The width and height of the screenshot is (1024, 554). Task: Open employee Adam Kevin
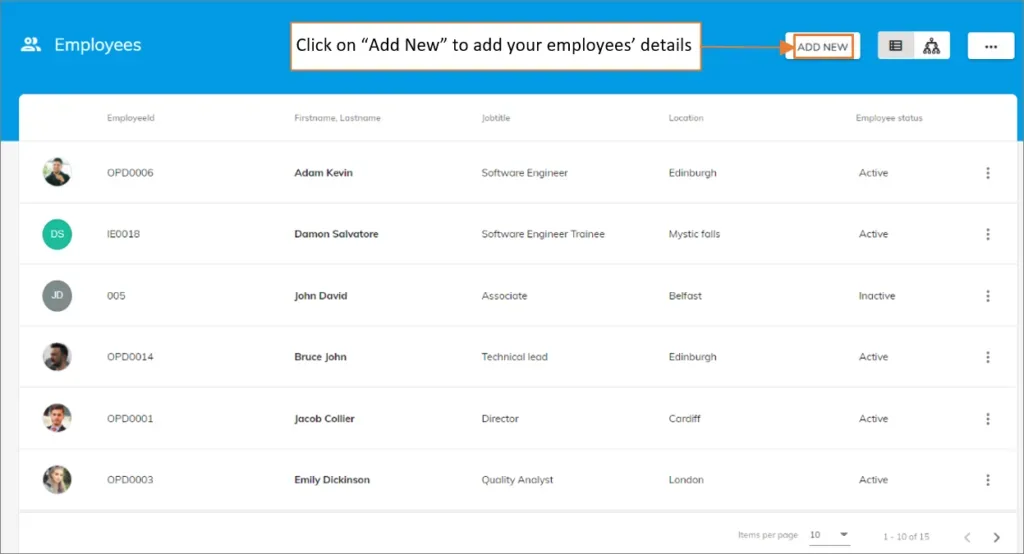(323, 172)
